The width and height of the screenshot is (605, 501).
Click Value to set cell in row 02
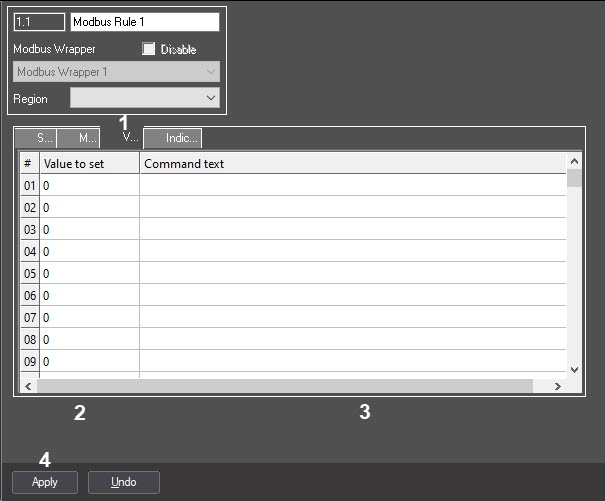click(90, 208)
